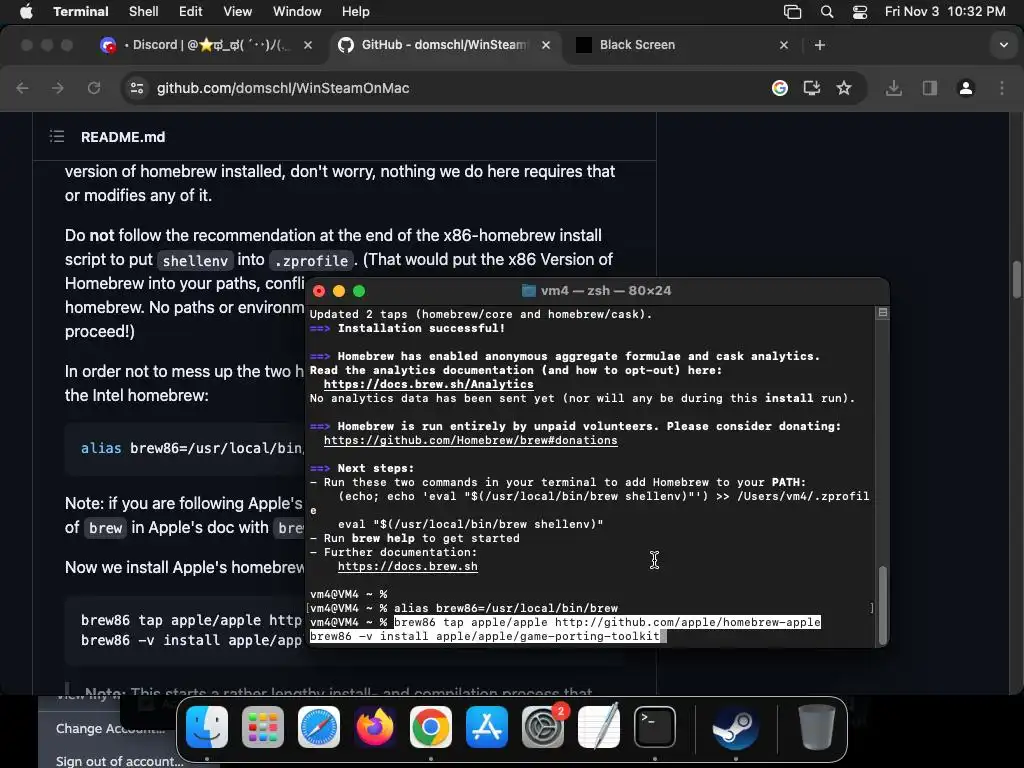Select Sign out of account entry
The width and height of the screenshot is (1024, 768).
119,761
